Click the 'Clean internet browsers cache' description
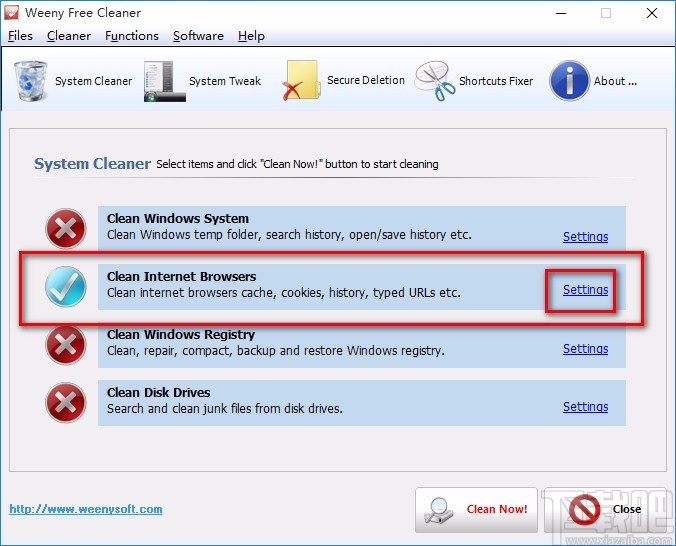The width and height of the screenshot is (676, 546). [x=284, y=293]
